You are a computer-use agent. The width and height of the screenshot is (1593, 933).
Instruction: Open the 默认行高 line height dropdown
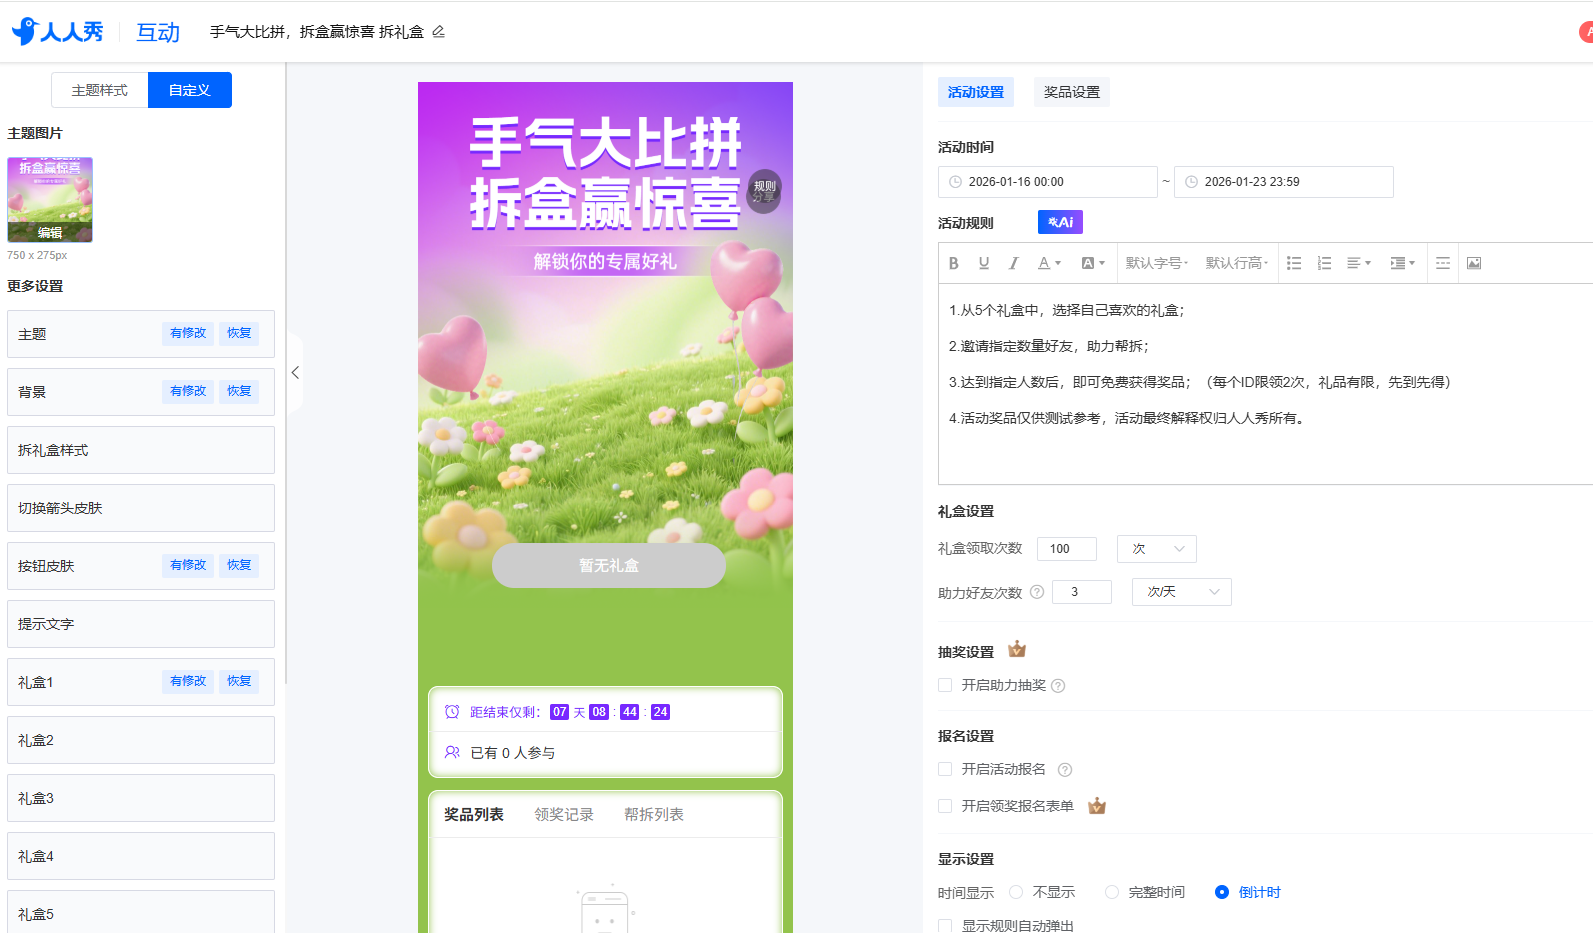click(1236, 263)
